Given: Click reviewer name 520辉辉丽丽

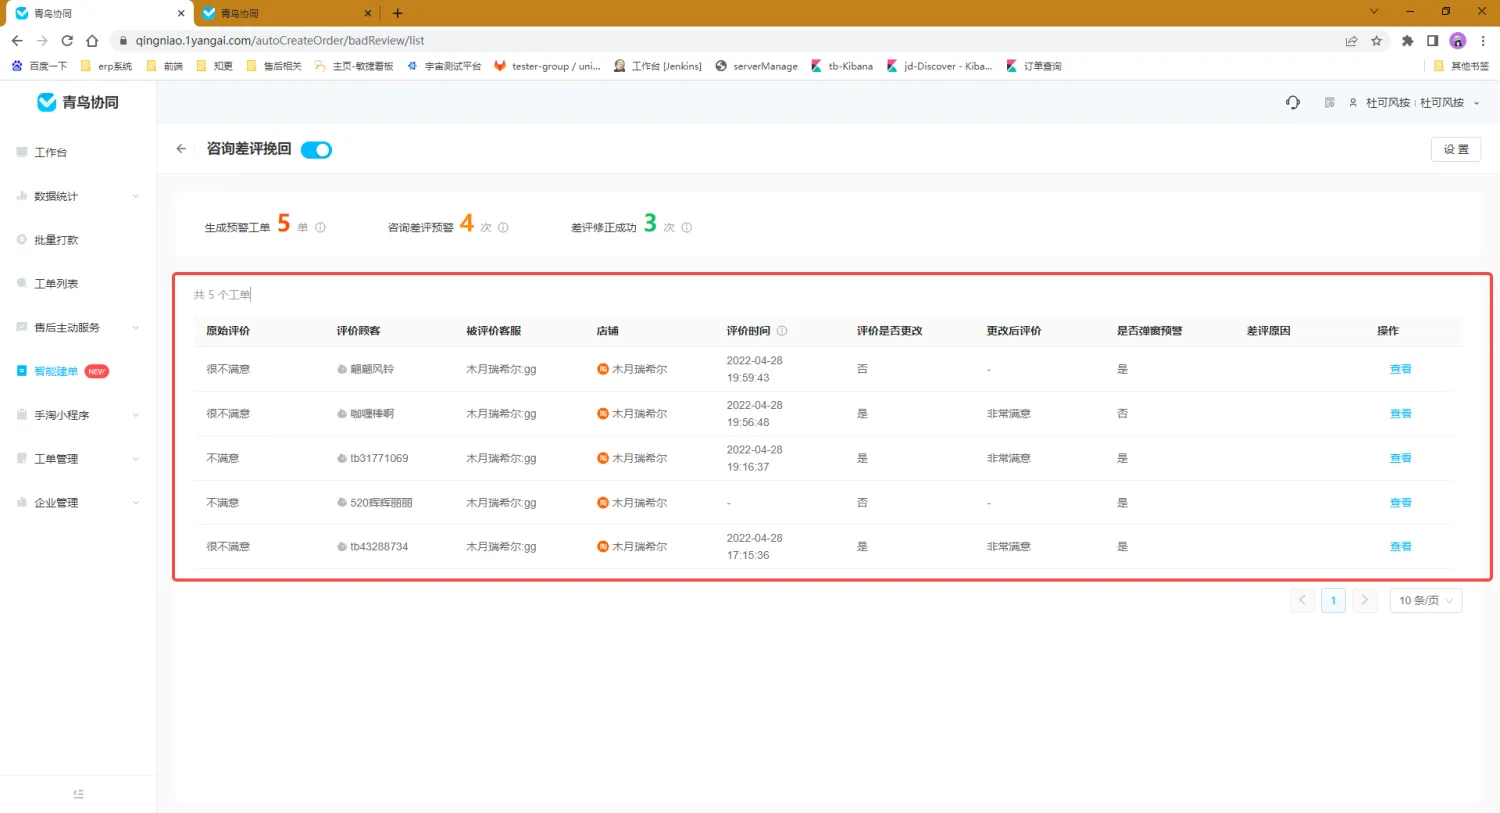Looking at the screenshot, I should 381,503.
